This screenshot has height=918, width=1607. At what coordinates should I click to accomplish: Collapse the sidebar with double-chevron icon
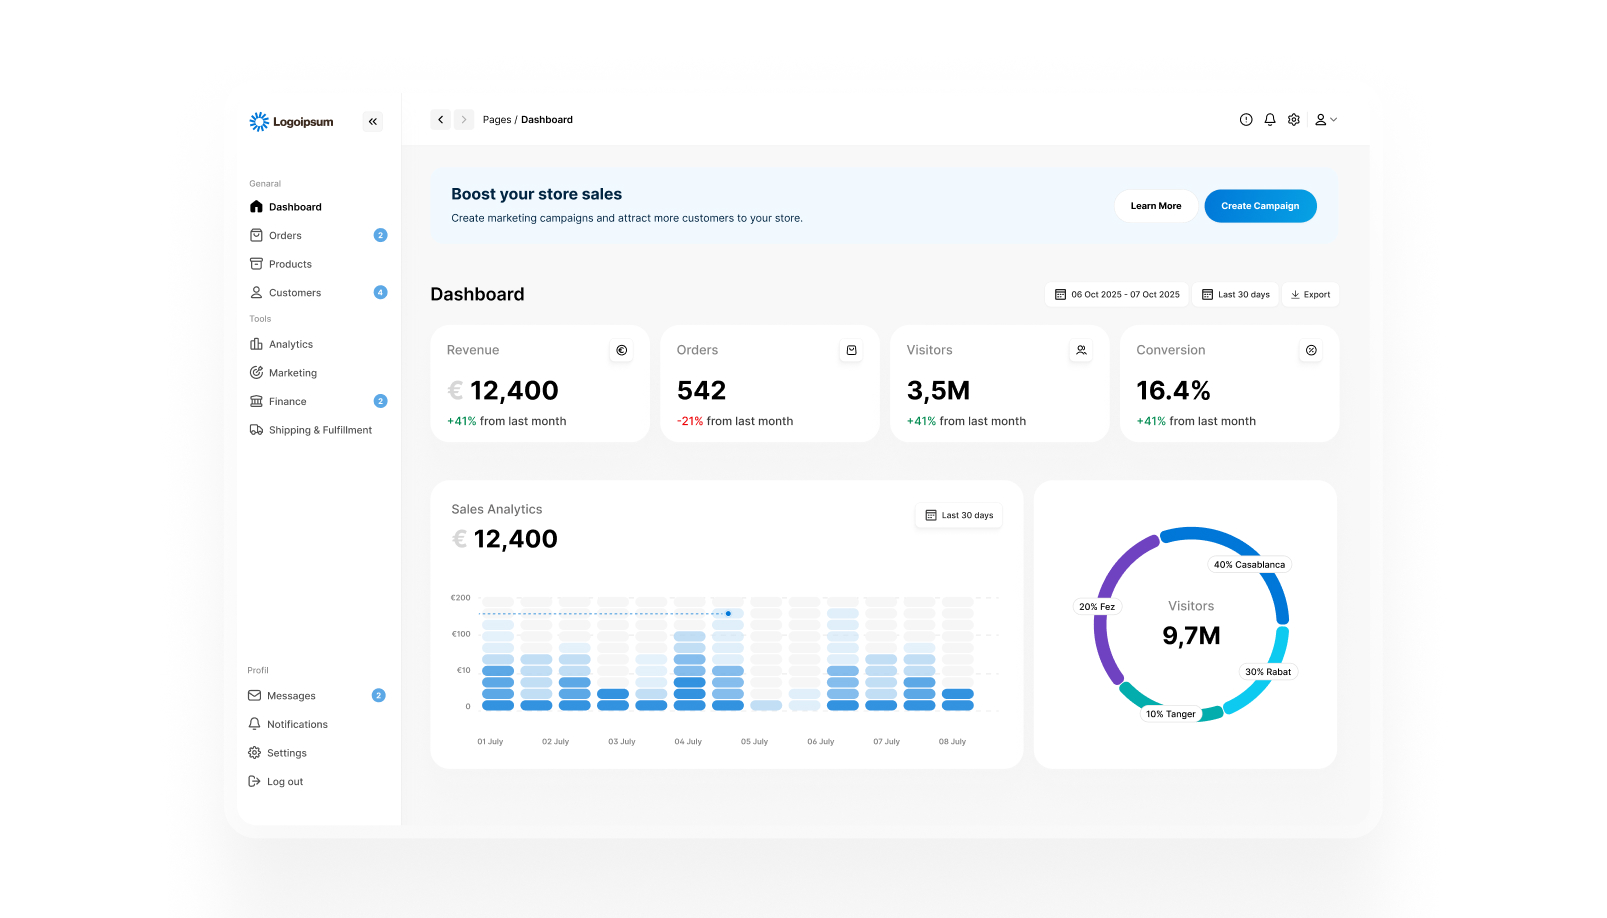tap(373, 122)
